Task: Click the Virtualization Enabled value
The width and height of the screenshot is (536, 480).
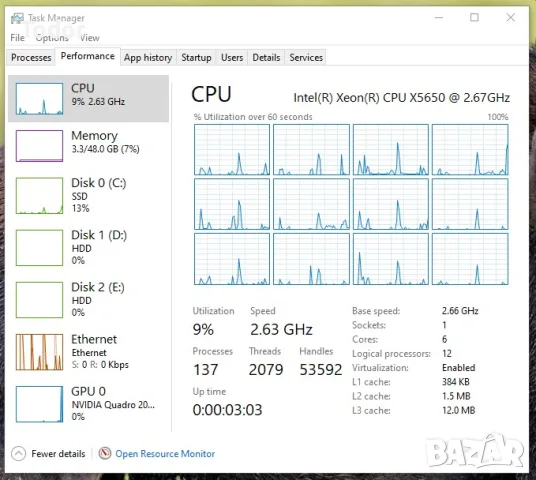Action: [458, 368]
